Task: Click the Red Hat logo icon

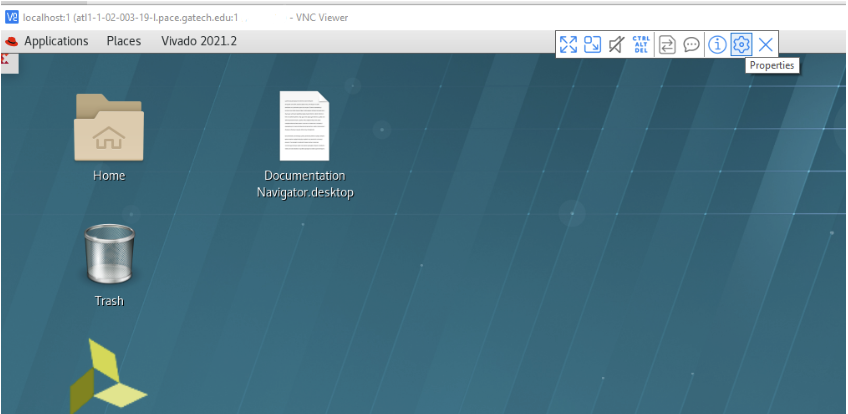Action: coord(12,42)
